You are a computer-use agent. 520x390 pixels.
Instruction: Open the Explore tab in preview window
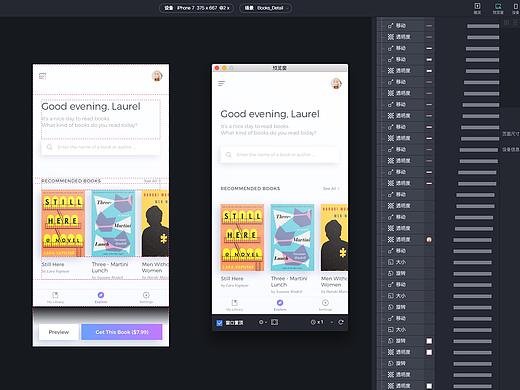(280, 305)
